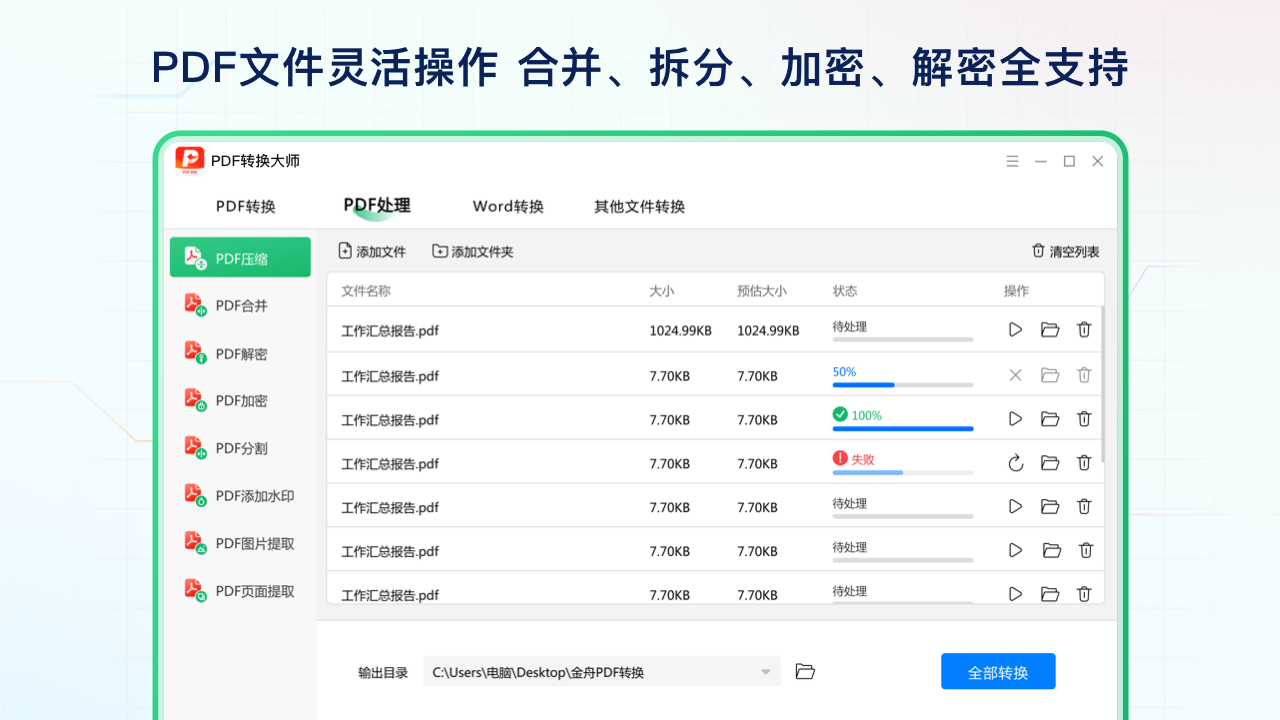
Task: Click the 清空列表 trash icon to clear the list
Action: pos(1040,251)
